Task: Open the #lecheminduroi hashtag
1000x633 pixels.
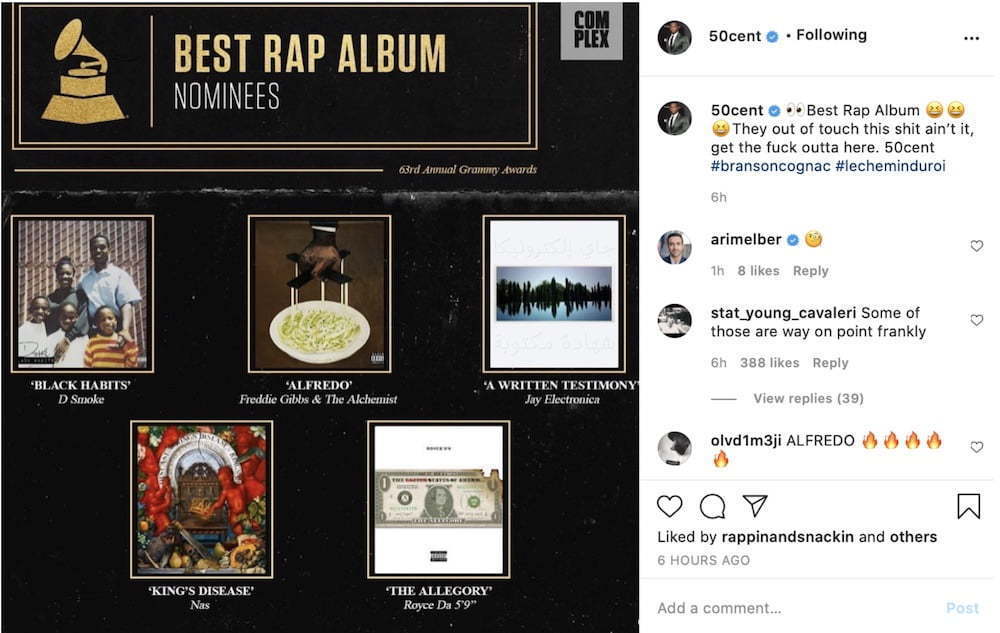Action: (890, 166)
